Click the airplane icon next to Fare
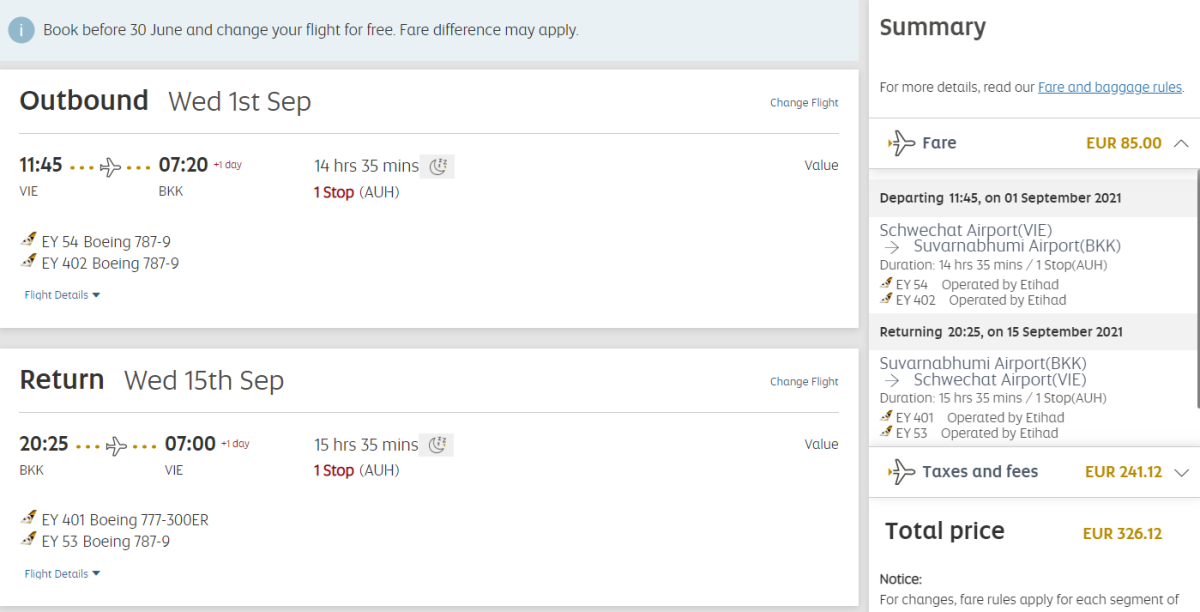 pos(901,143)
